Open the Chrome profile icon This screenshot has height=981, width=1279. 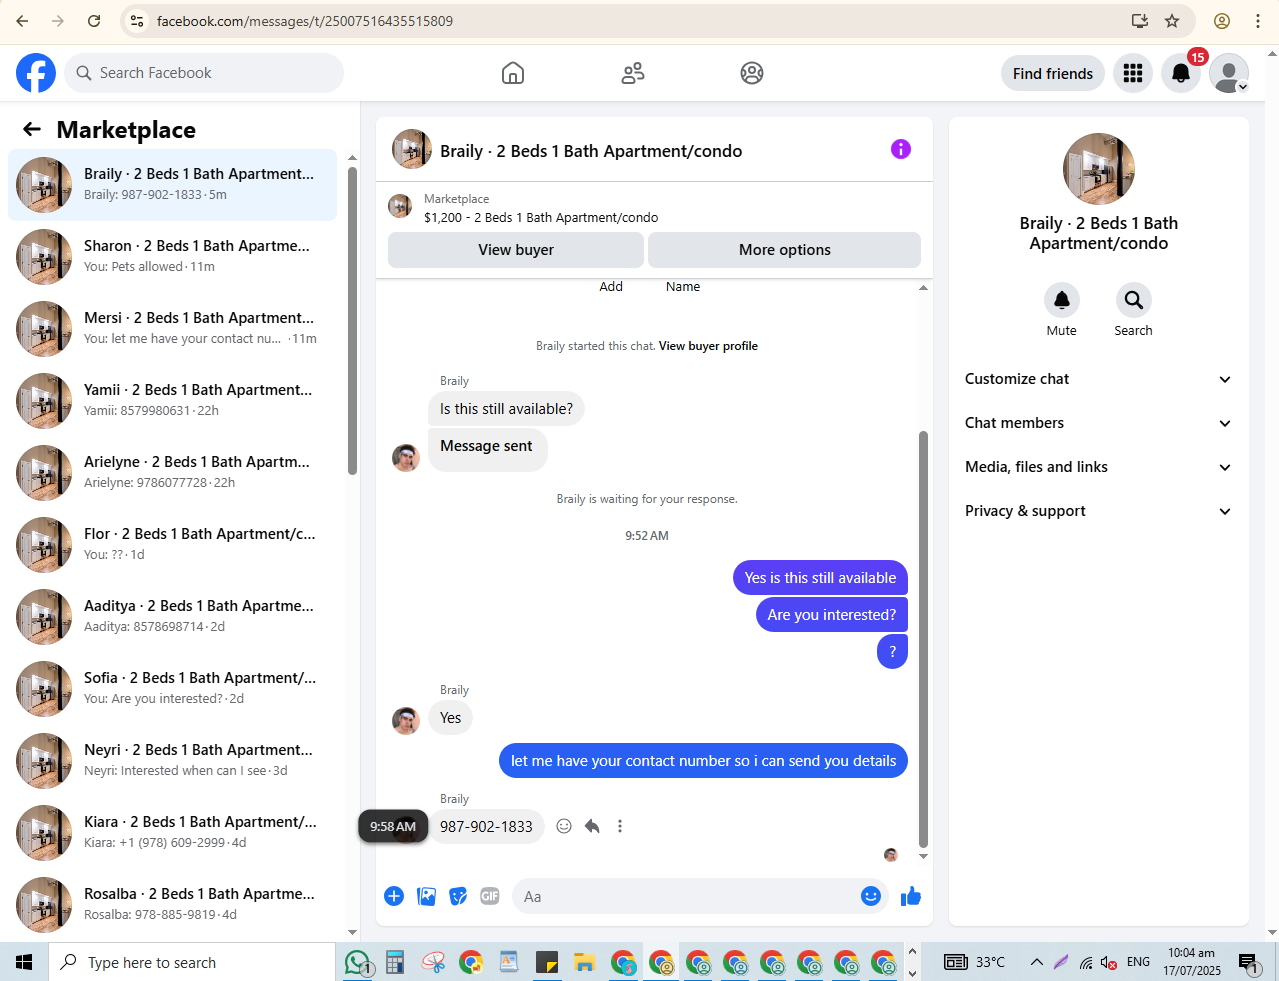pos(1222,21)
